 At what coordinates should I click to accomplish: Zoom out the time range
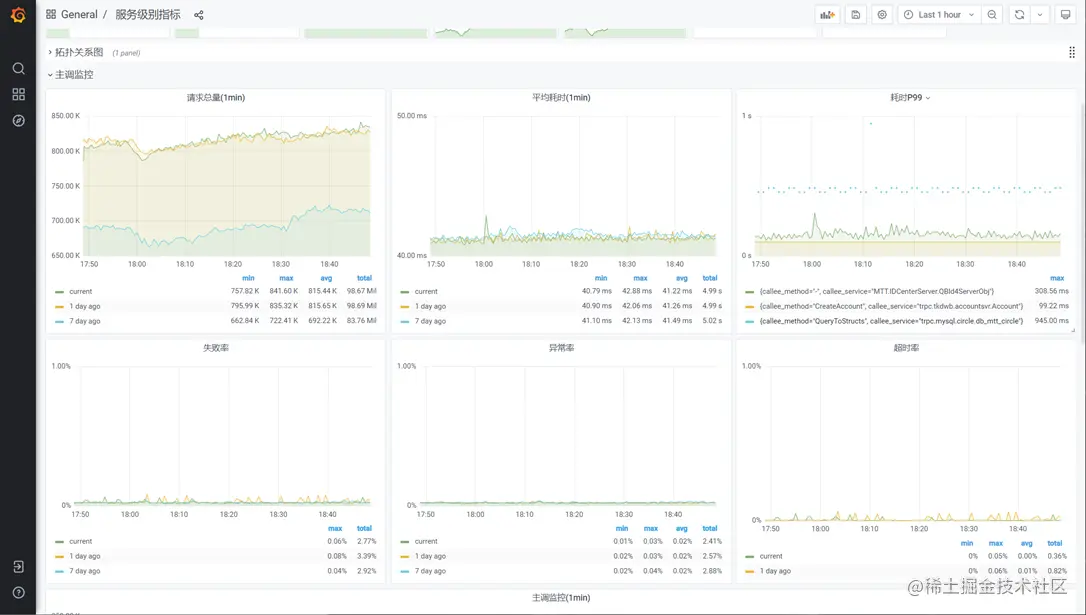click(992, 15)
